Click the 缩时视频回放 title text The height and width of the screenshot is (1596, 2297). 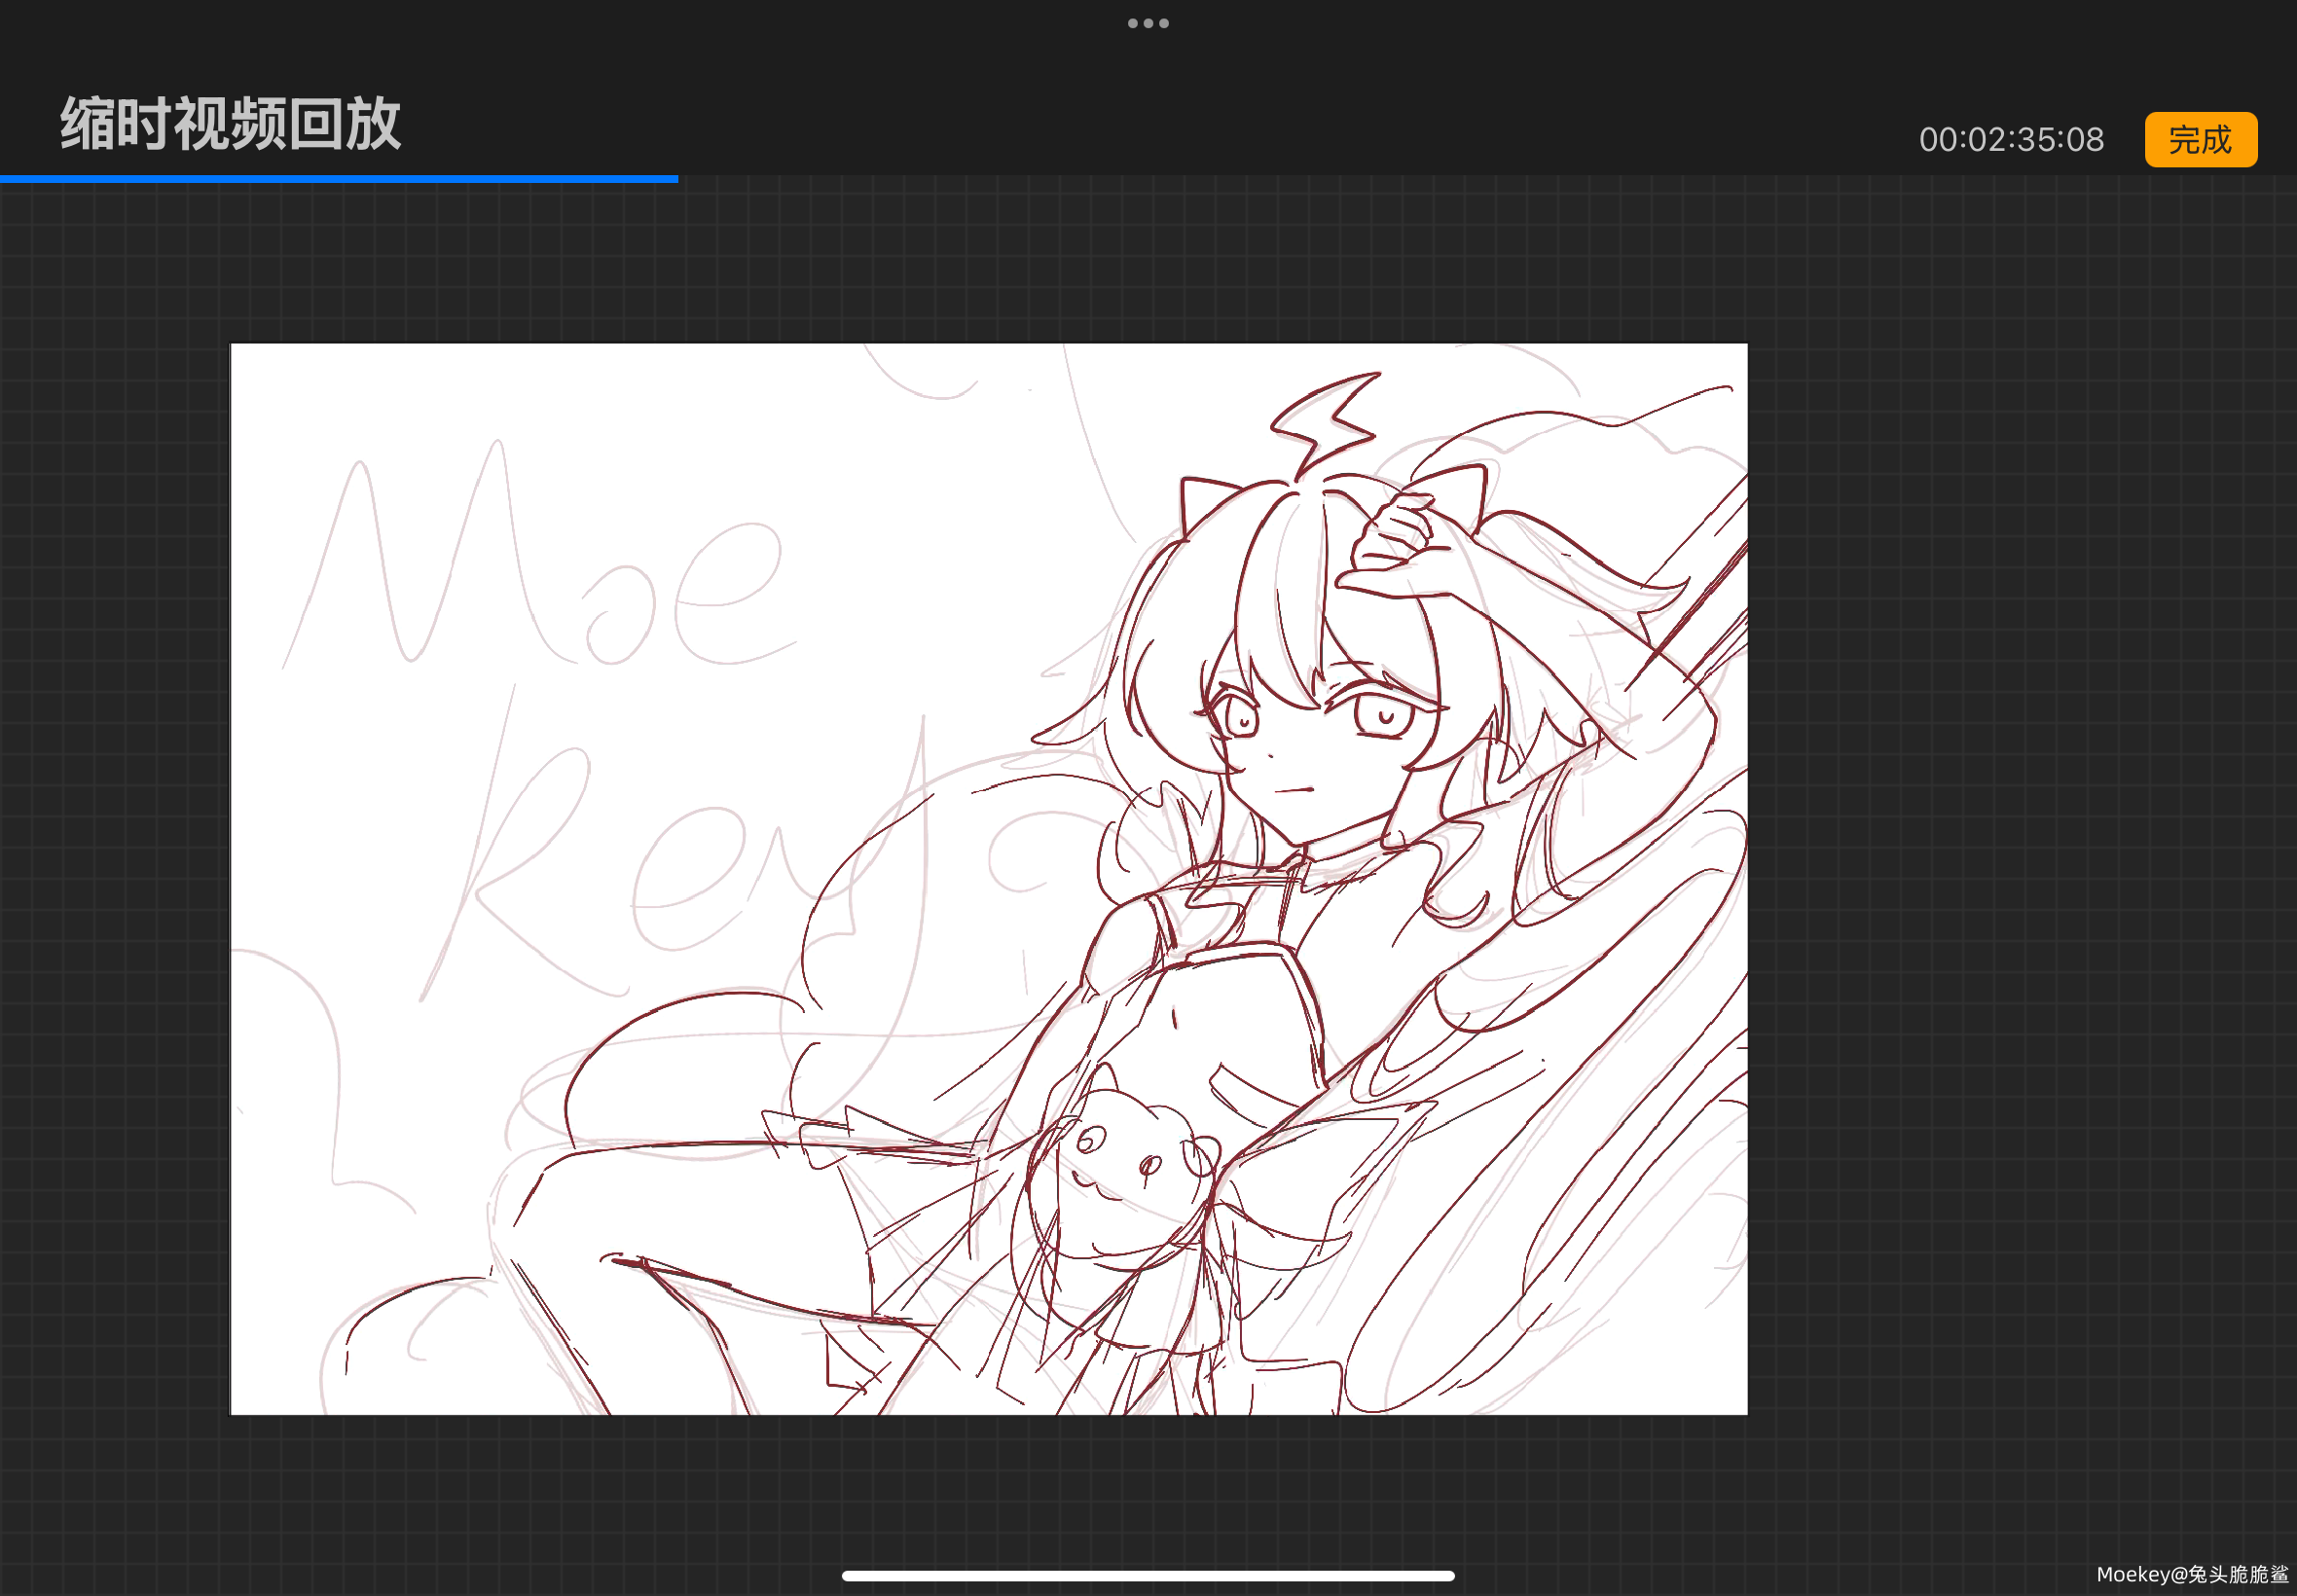point(230,124)
